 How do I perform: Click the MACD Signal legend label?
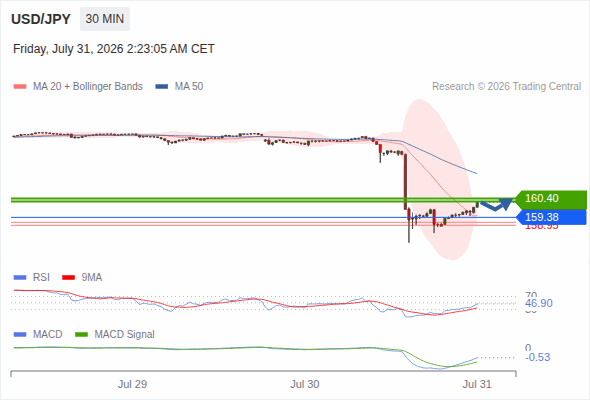pos(125,335)
